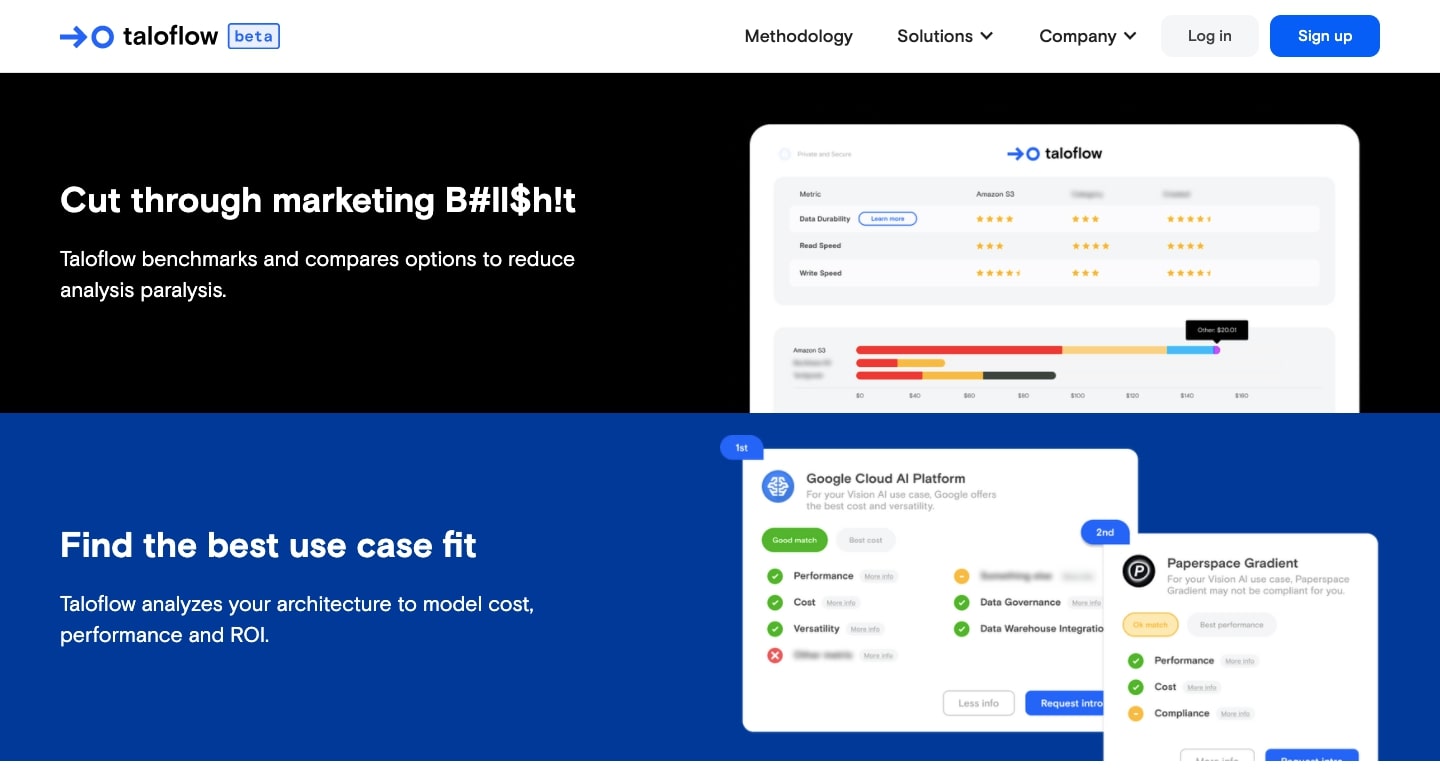Click the Private and Secure icon in preview
This screenshot has height=773, width=1440.
(785, 154)
